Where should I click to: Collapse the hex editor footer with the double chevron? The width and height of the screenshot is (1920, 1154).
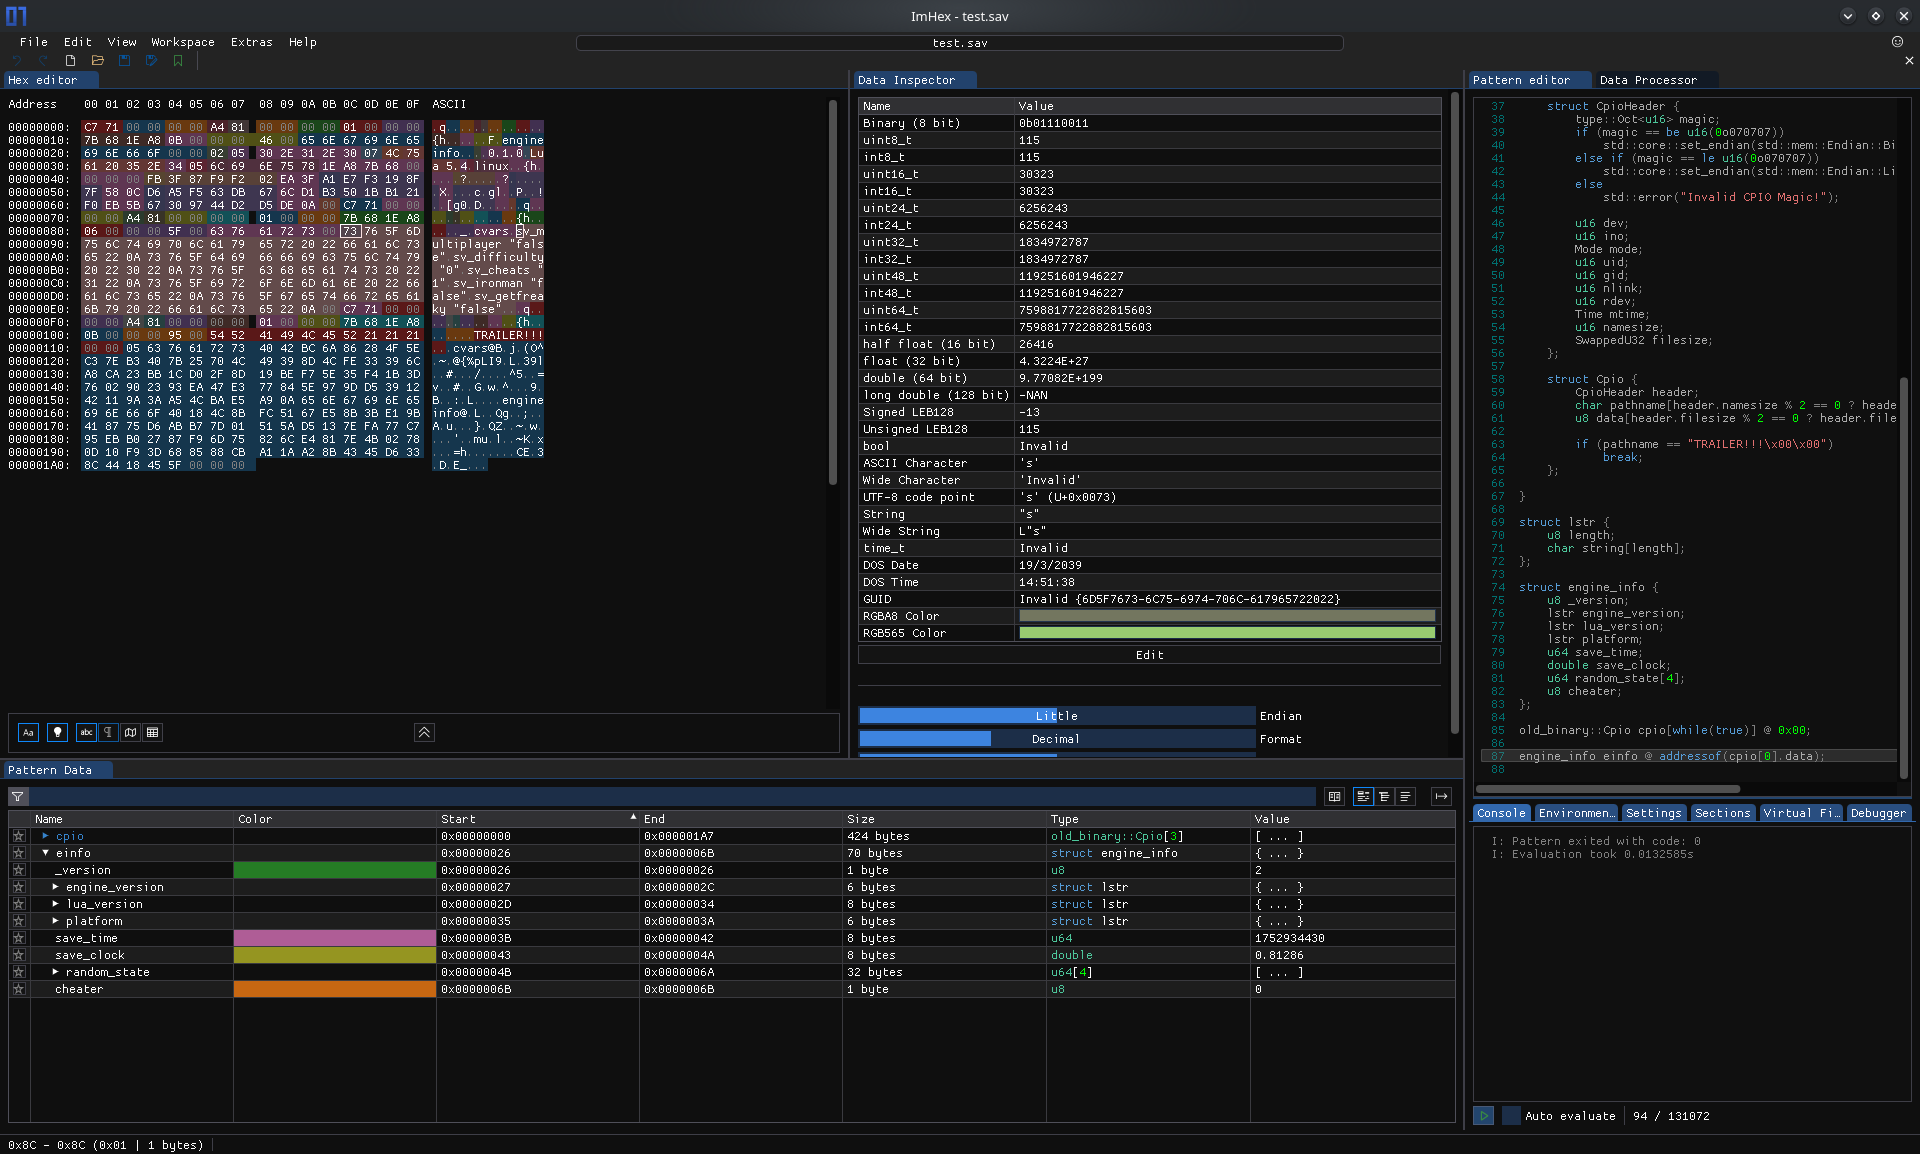(424, 733)
